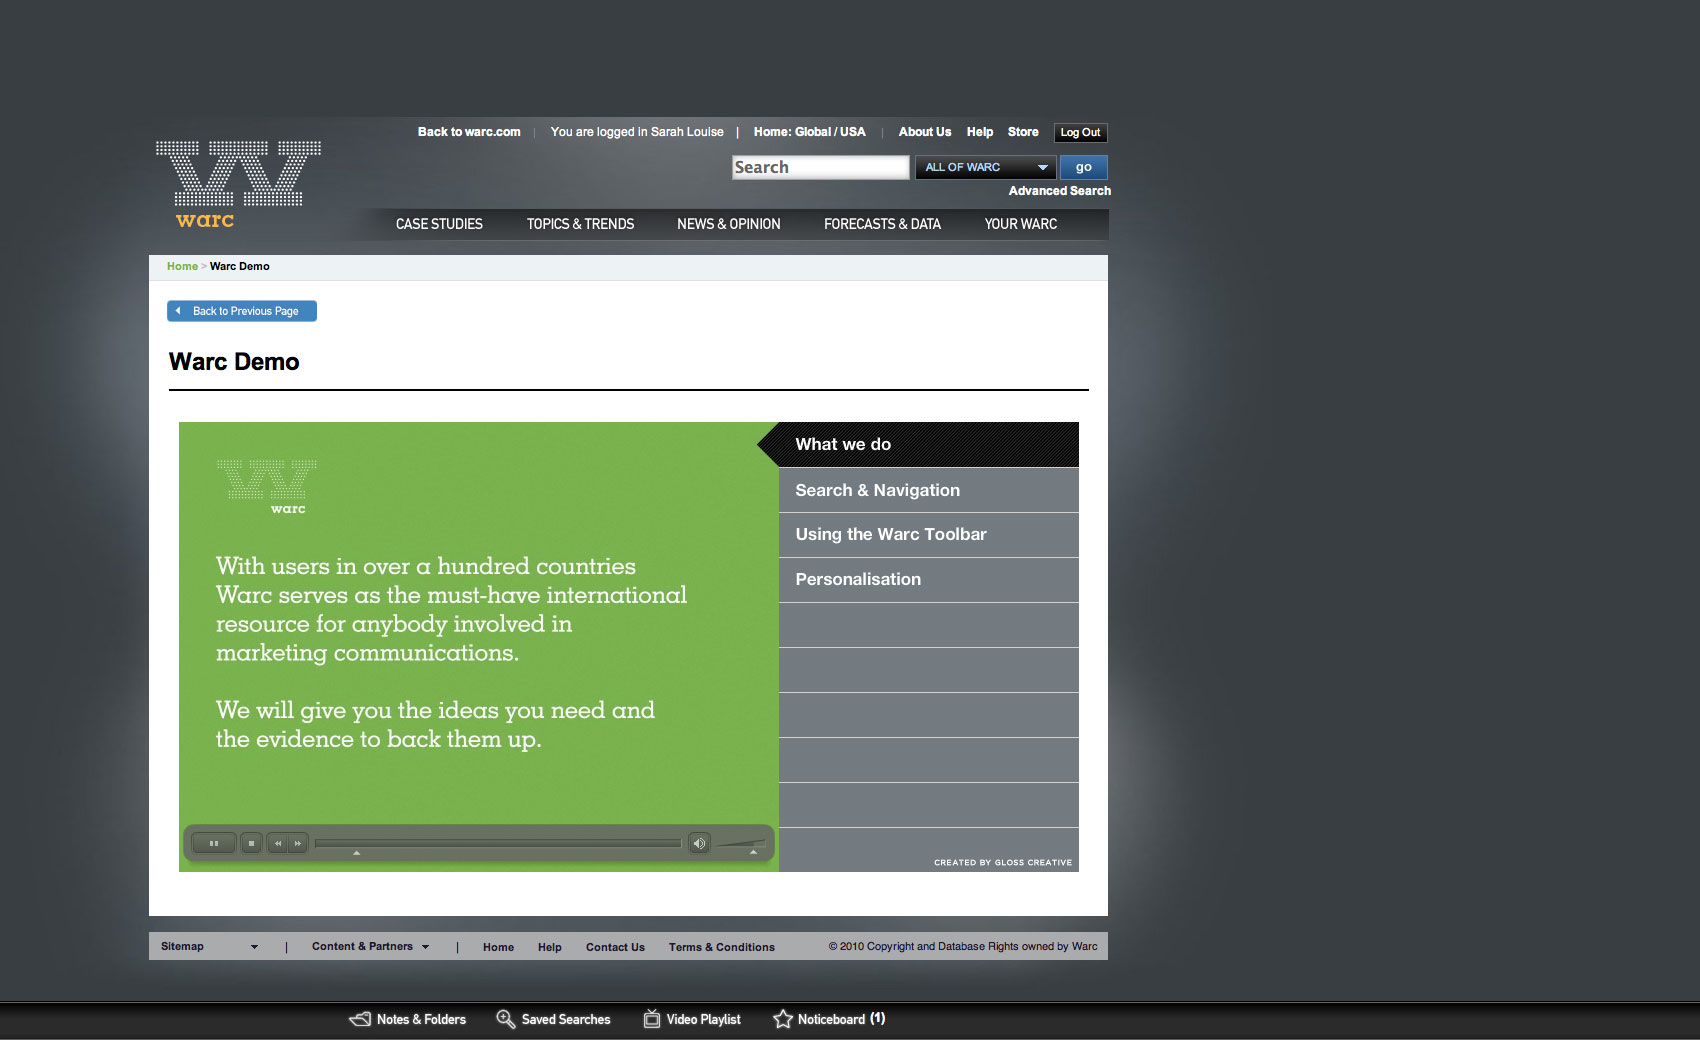Click the Log Out button
The width and height of the screenshot is (1700, 1040).
[x=1080, y=132]
